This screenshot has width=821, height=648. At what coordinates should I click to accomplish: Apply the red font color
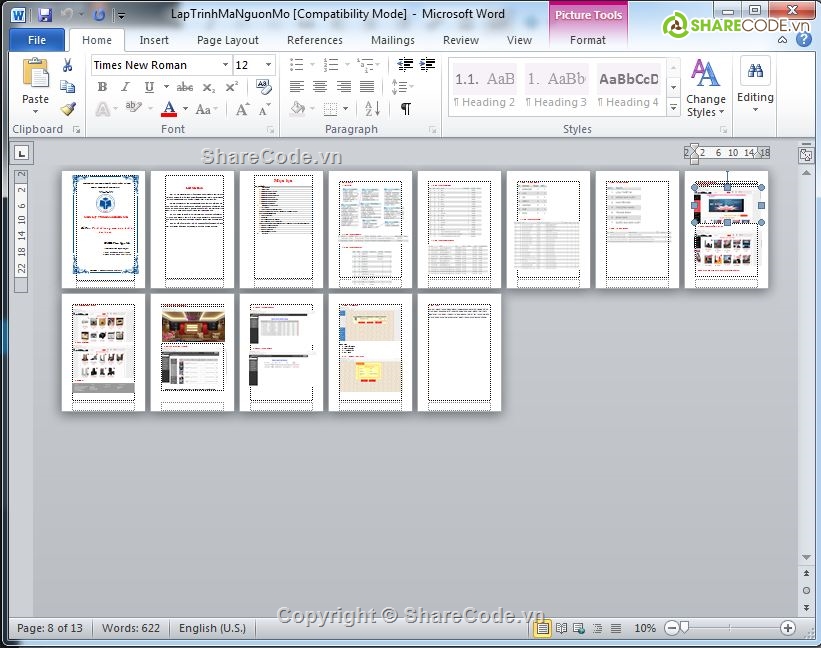coord(169,109)
